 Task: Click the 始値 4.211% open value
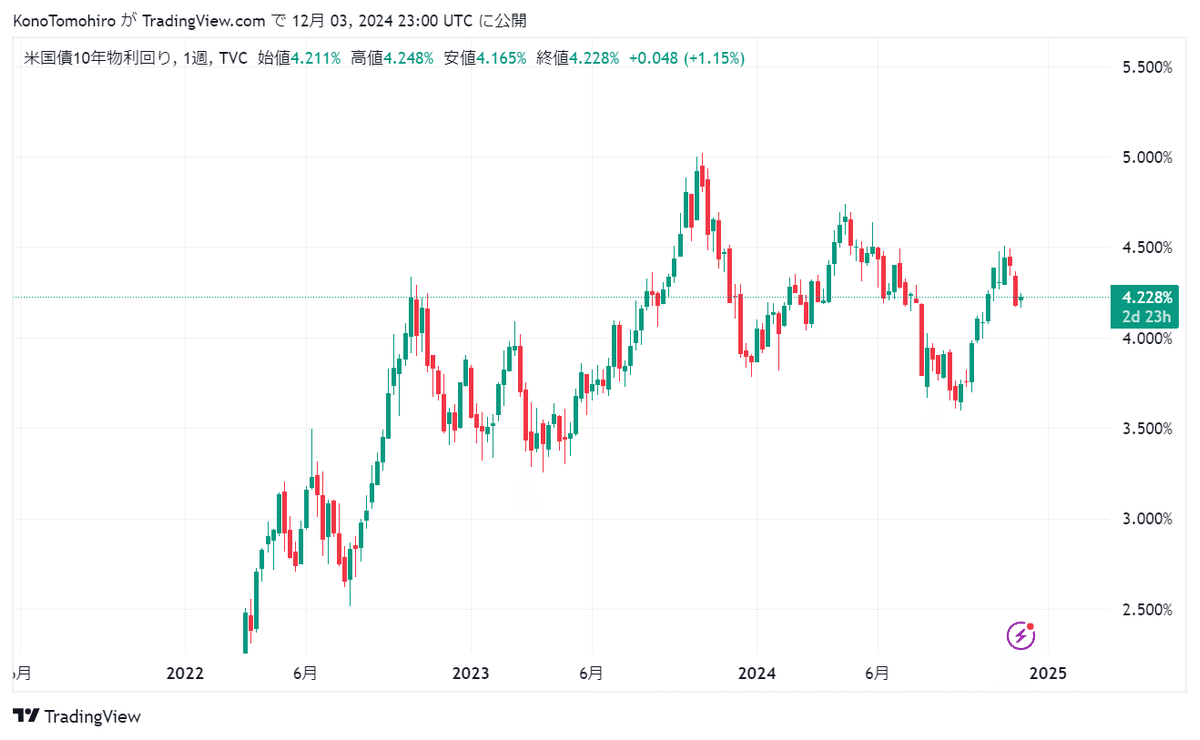(x=299, y=59)
